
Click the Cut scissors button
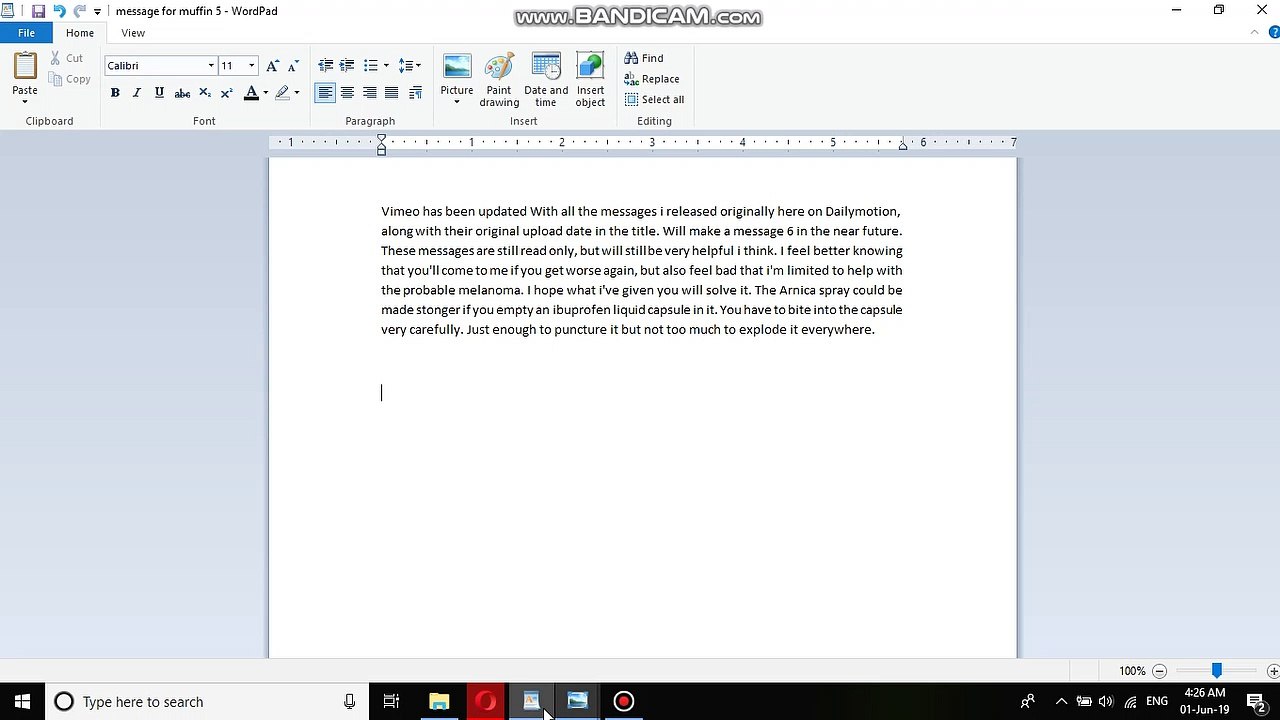[x=67, y=58]
